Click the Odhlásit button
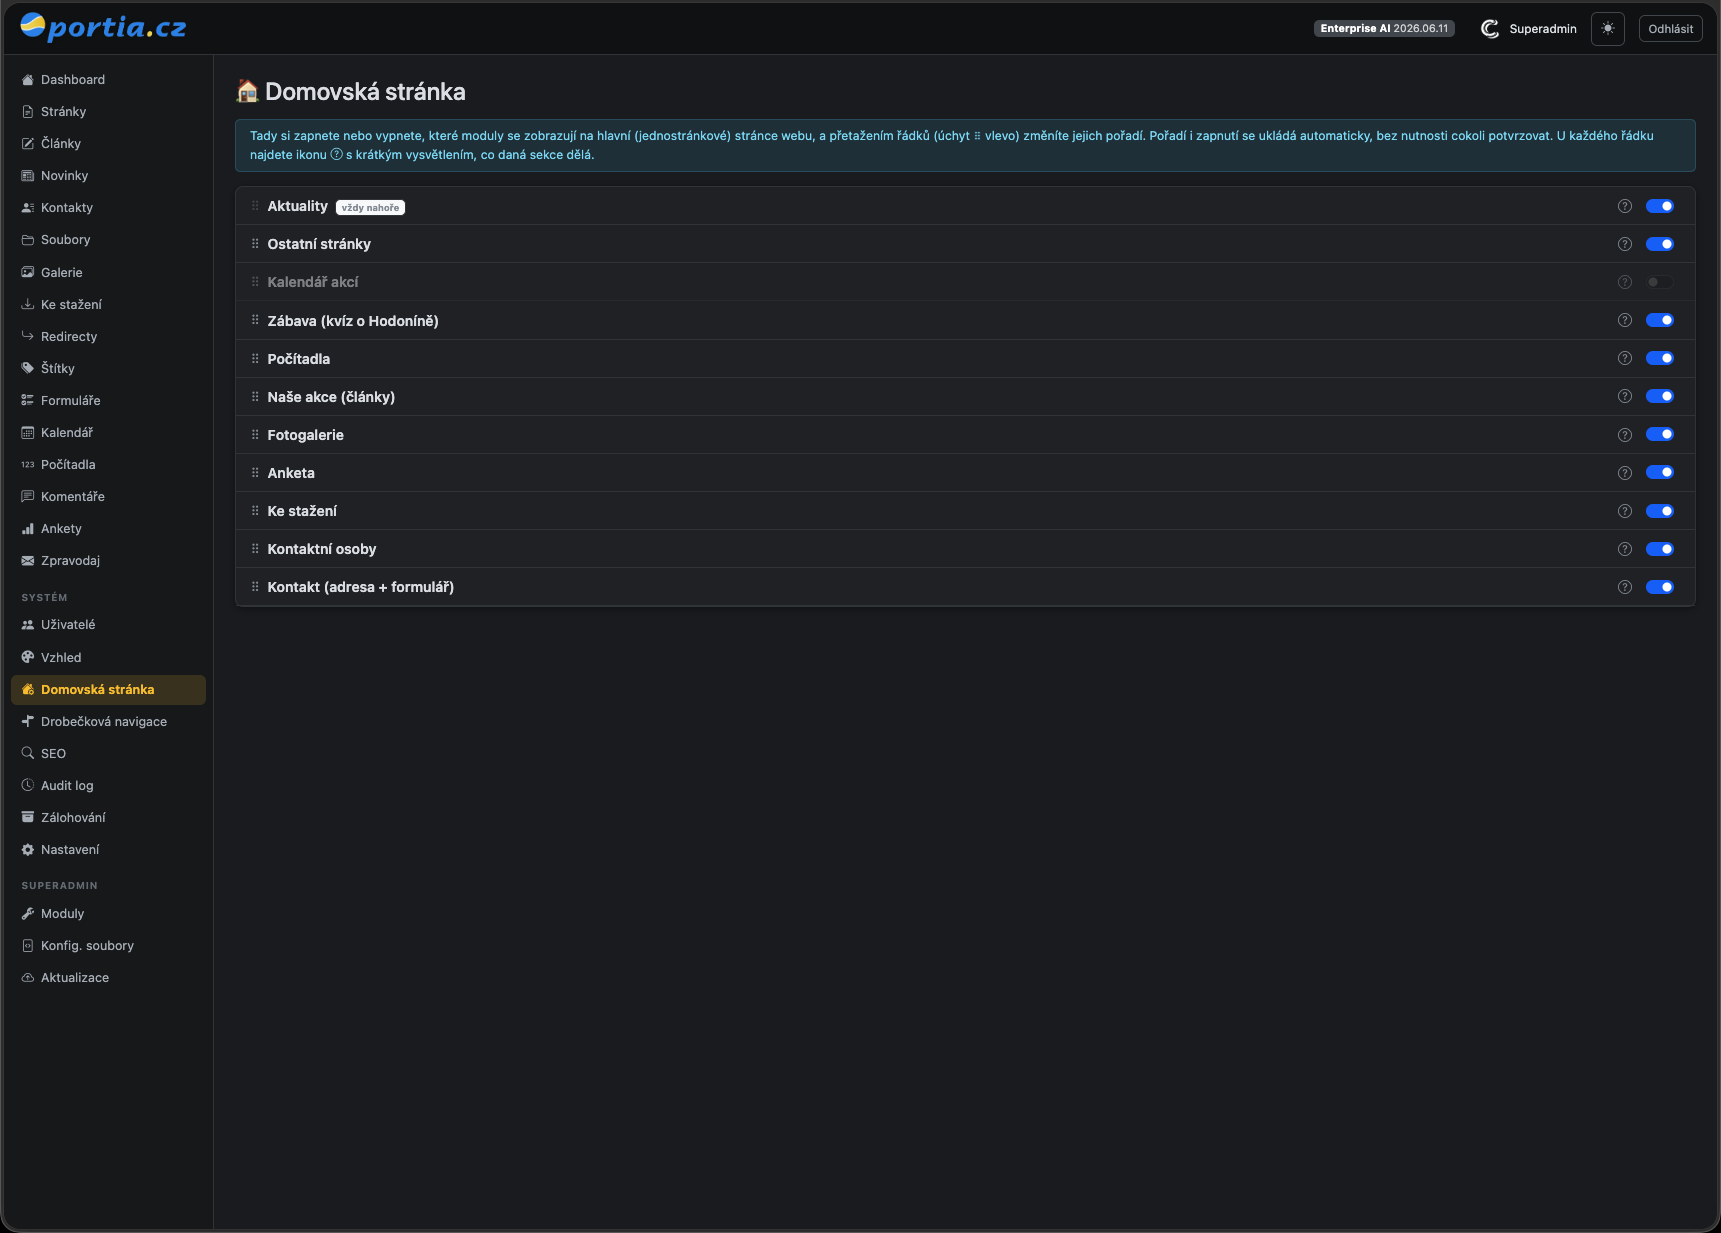1721x1233 pixels. [x=1670, y=29]
